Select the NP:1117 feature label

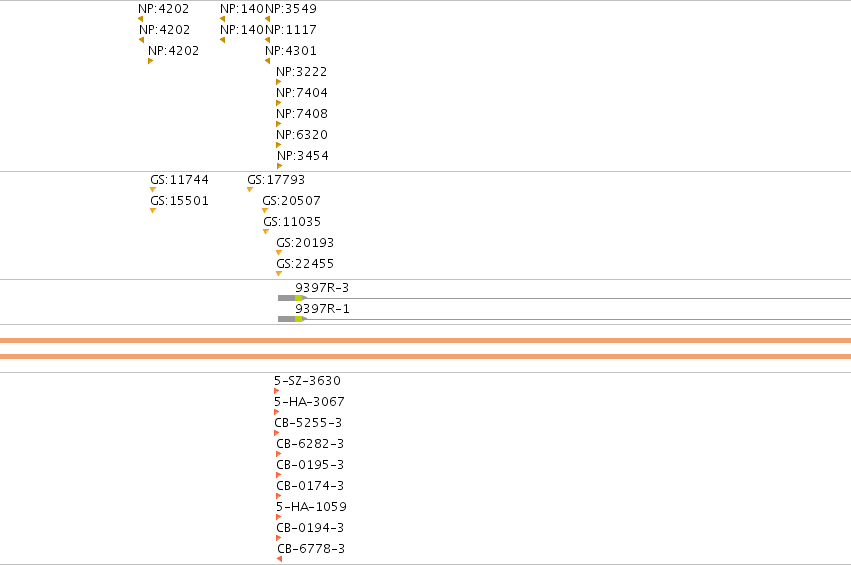[291, 30]
